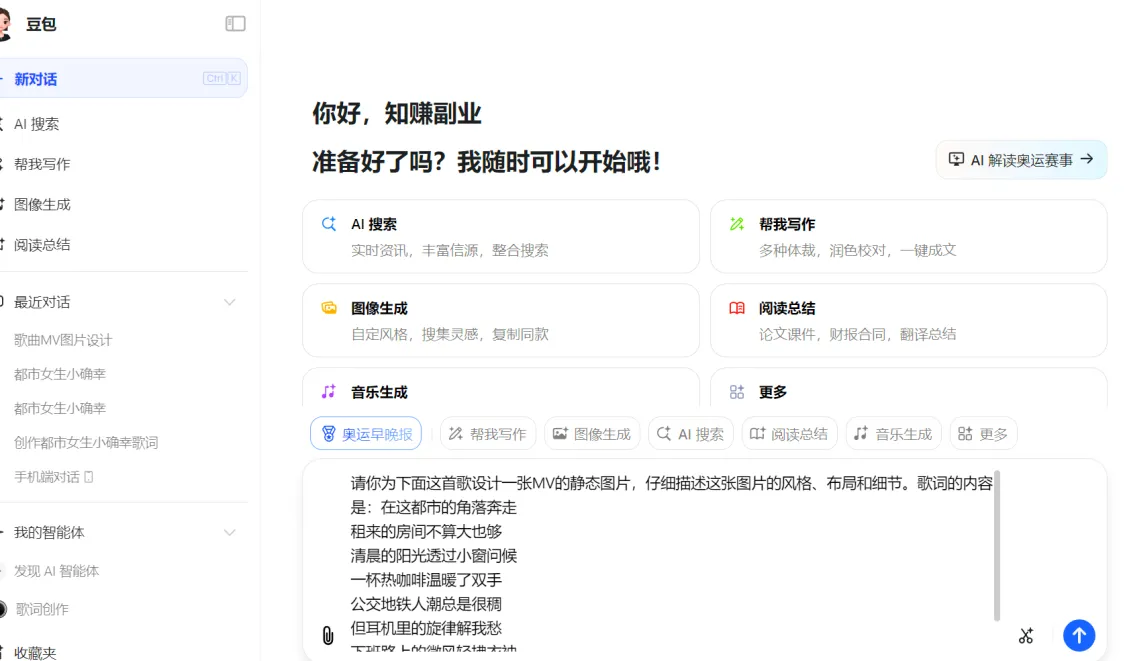The width and height of the screenshot is (1125, 661).
Task: Collapse the sidebar with the panel icon
Action: tap(234, 22)
